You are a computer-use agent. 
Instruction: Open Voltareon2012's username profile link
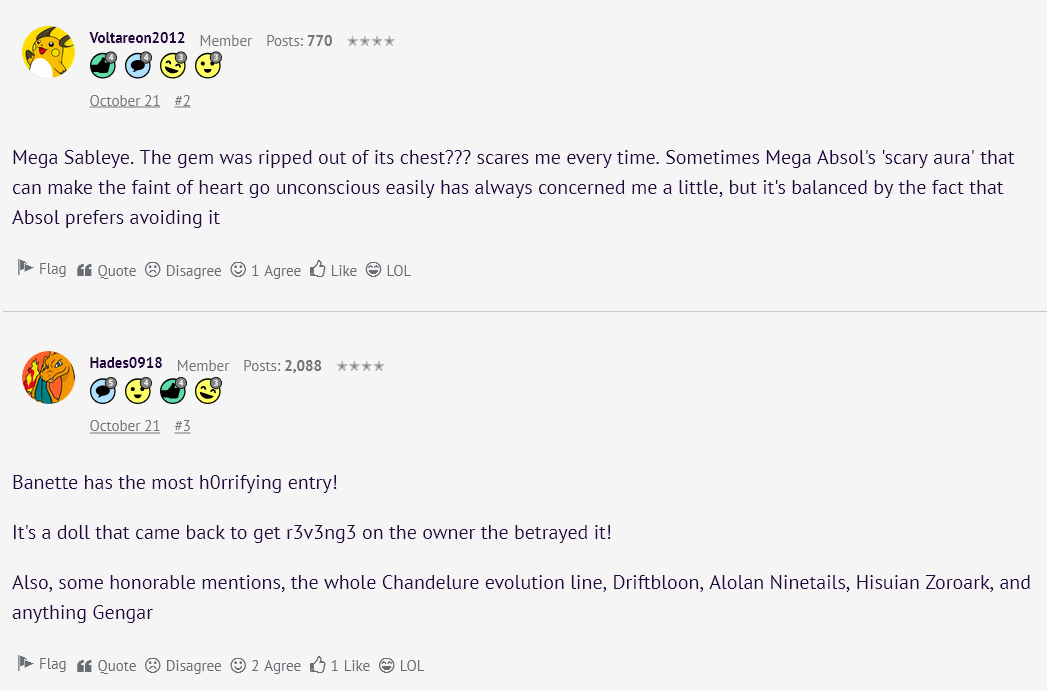pos(137,38)
